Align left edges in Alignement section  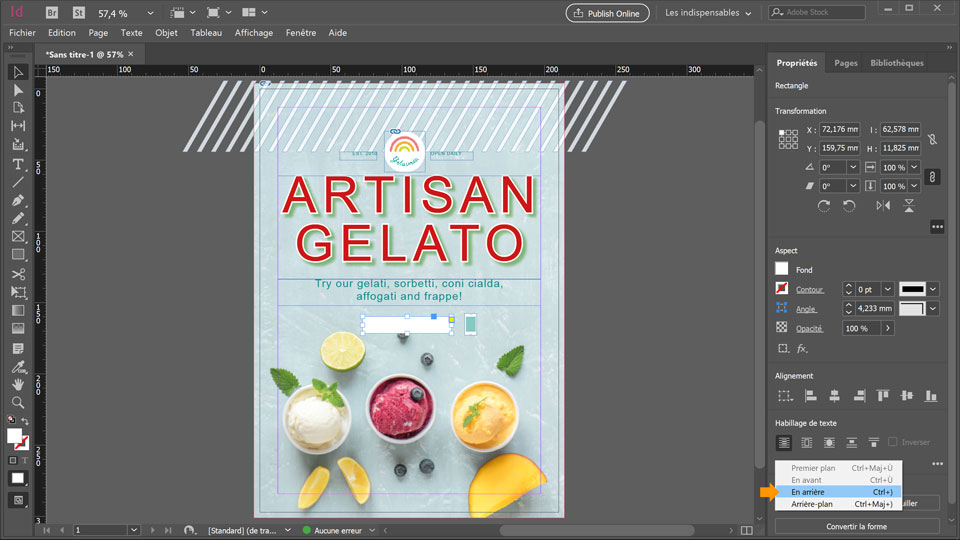tap(810, 396)
